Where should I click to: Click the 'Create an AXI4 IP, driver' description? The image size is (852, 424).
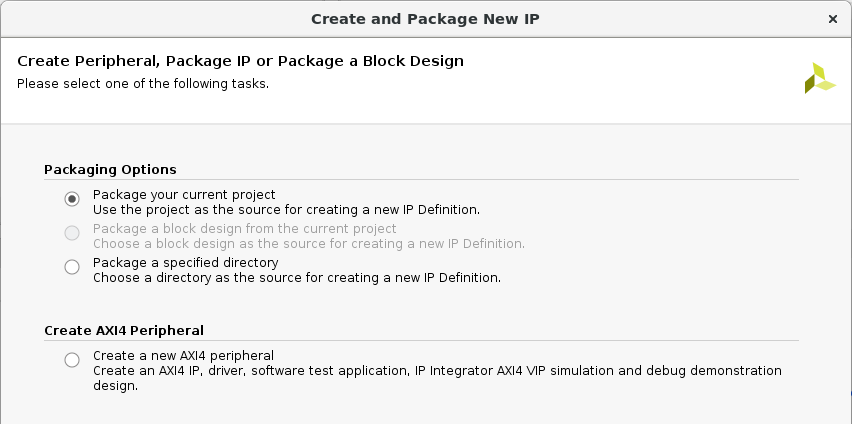pyautogui.click(x=437, y=378)
